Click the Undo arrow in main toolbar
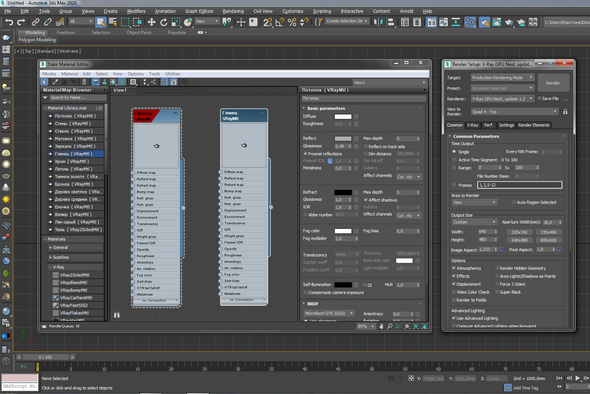 9,23
